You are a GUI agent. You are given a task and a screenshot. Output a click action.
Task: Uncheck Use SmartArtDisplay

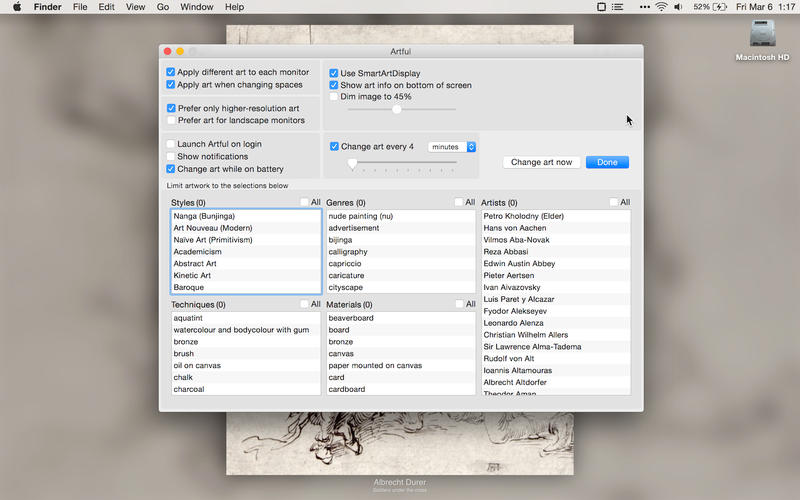pos(334,73)
